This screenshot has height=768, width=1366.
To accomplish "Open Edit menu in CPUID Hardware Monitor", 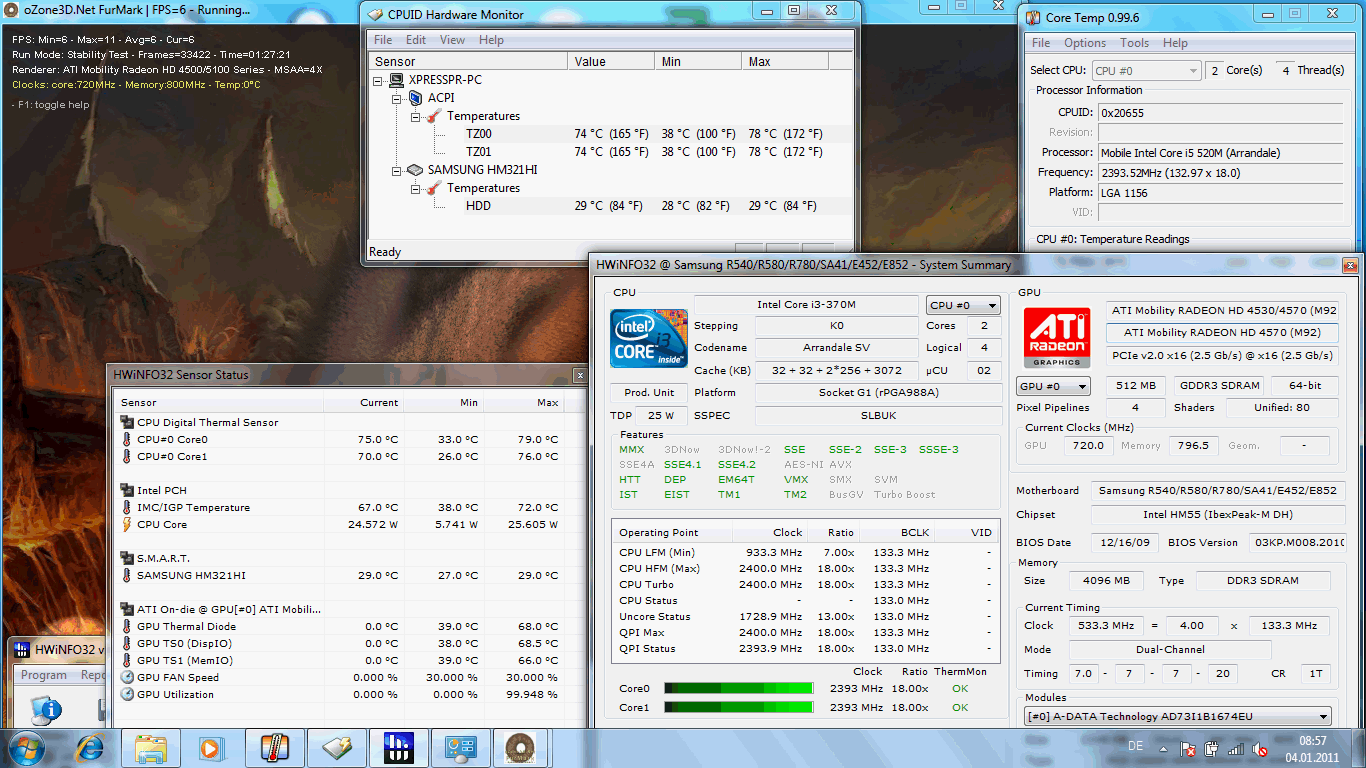I will pyautogui.click(x=416, y=40).
